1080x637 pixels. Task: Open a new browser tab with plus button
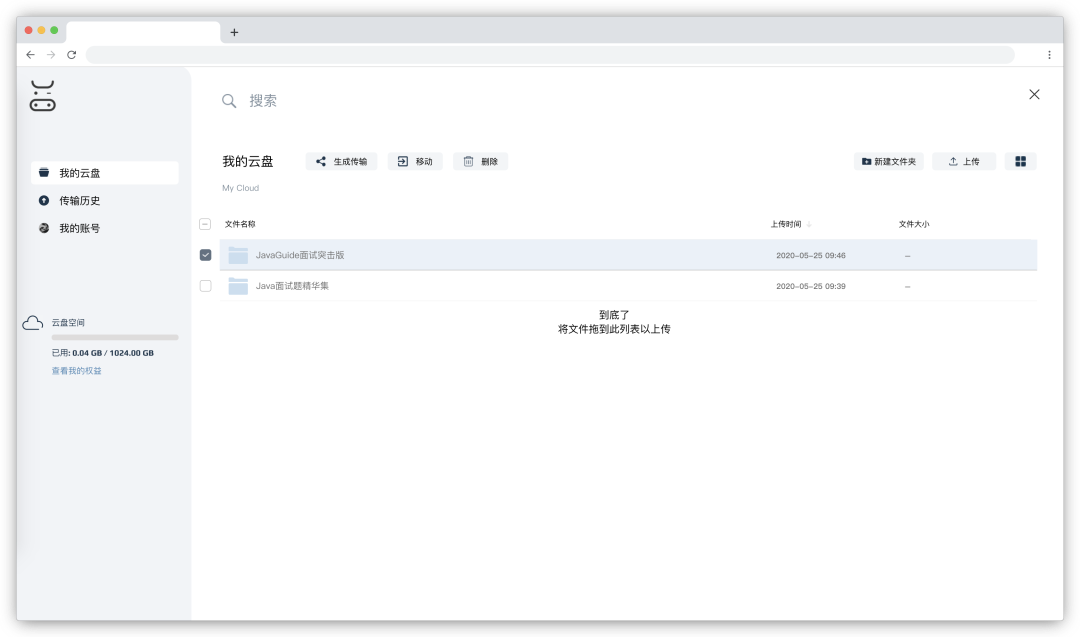click(x=234, y=31)
